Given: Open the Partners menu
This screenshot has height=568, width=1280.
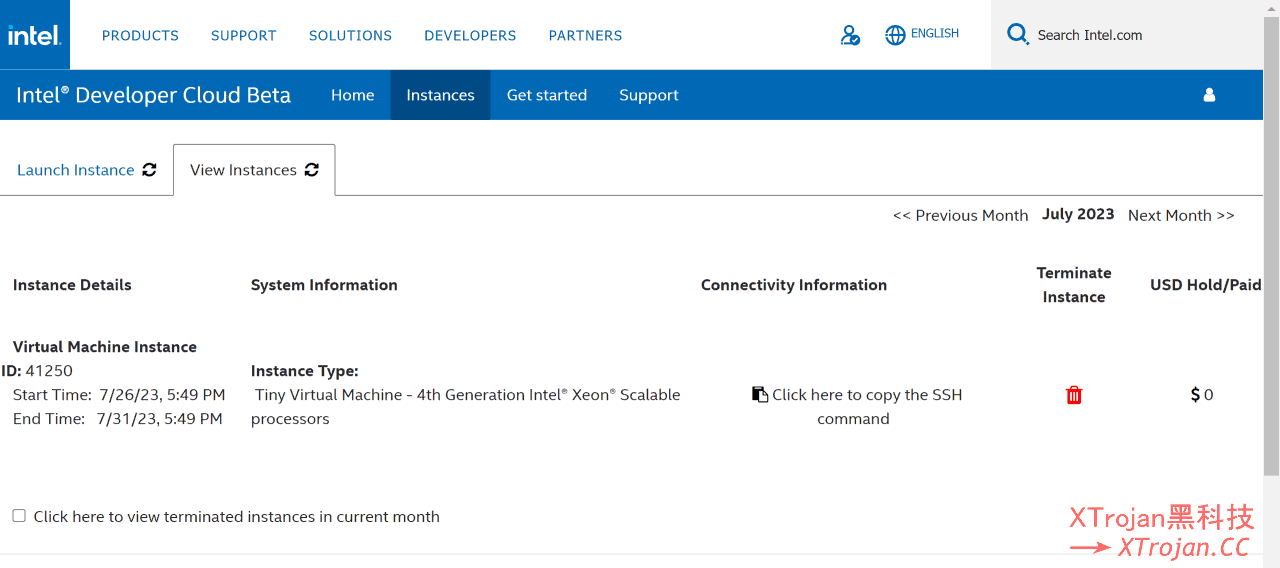Looking at the screenshot, I should (x=585, y=35).
